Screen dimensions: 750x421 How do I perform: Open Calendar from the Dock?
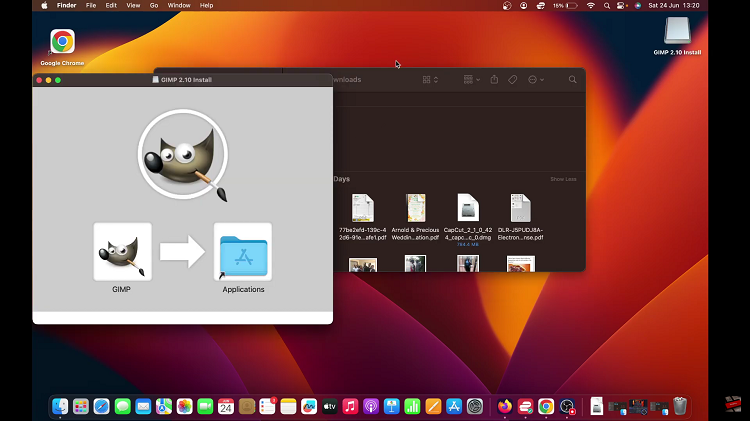pyautogui.click(x=226, y=407)
